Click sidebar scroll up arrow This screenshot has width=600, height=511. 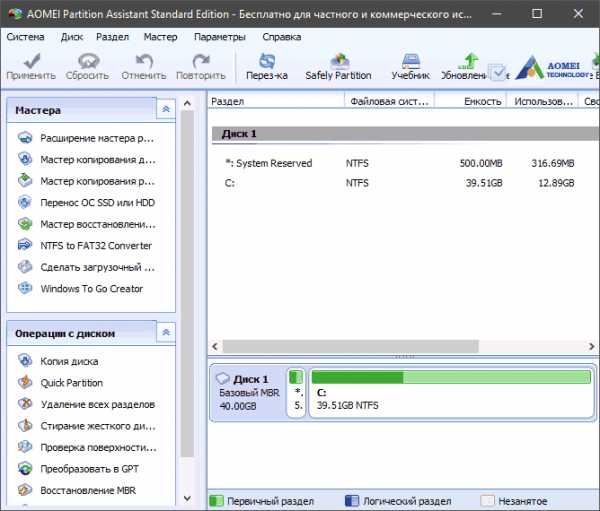pyautogui.click(x=187, y=103)
